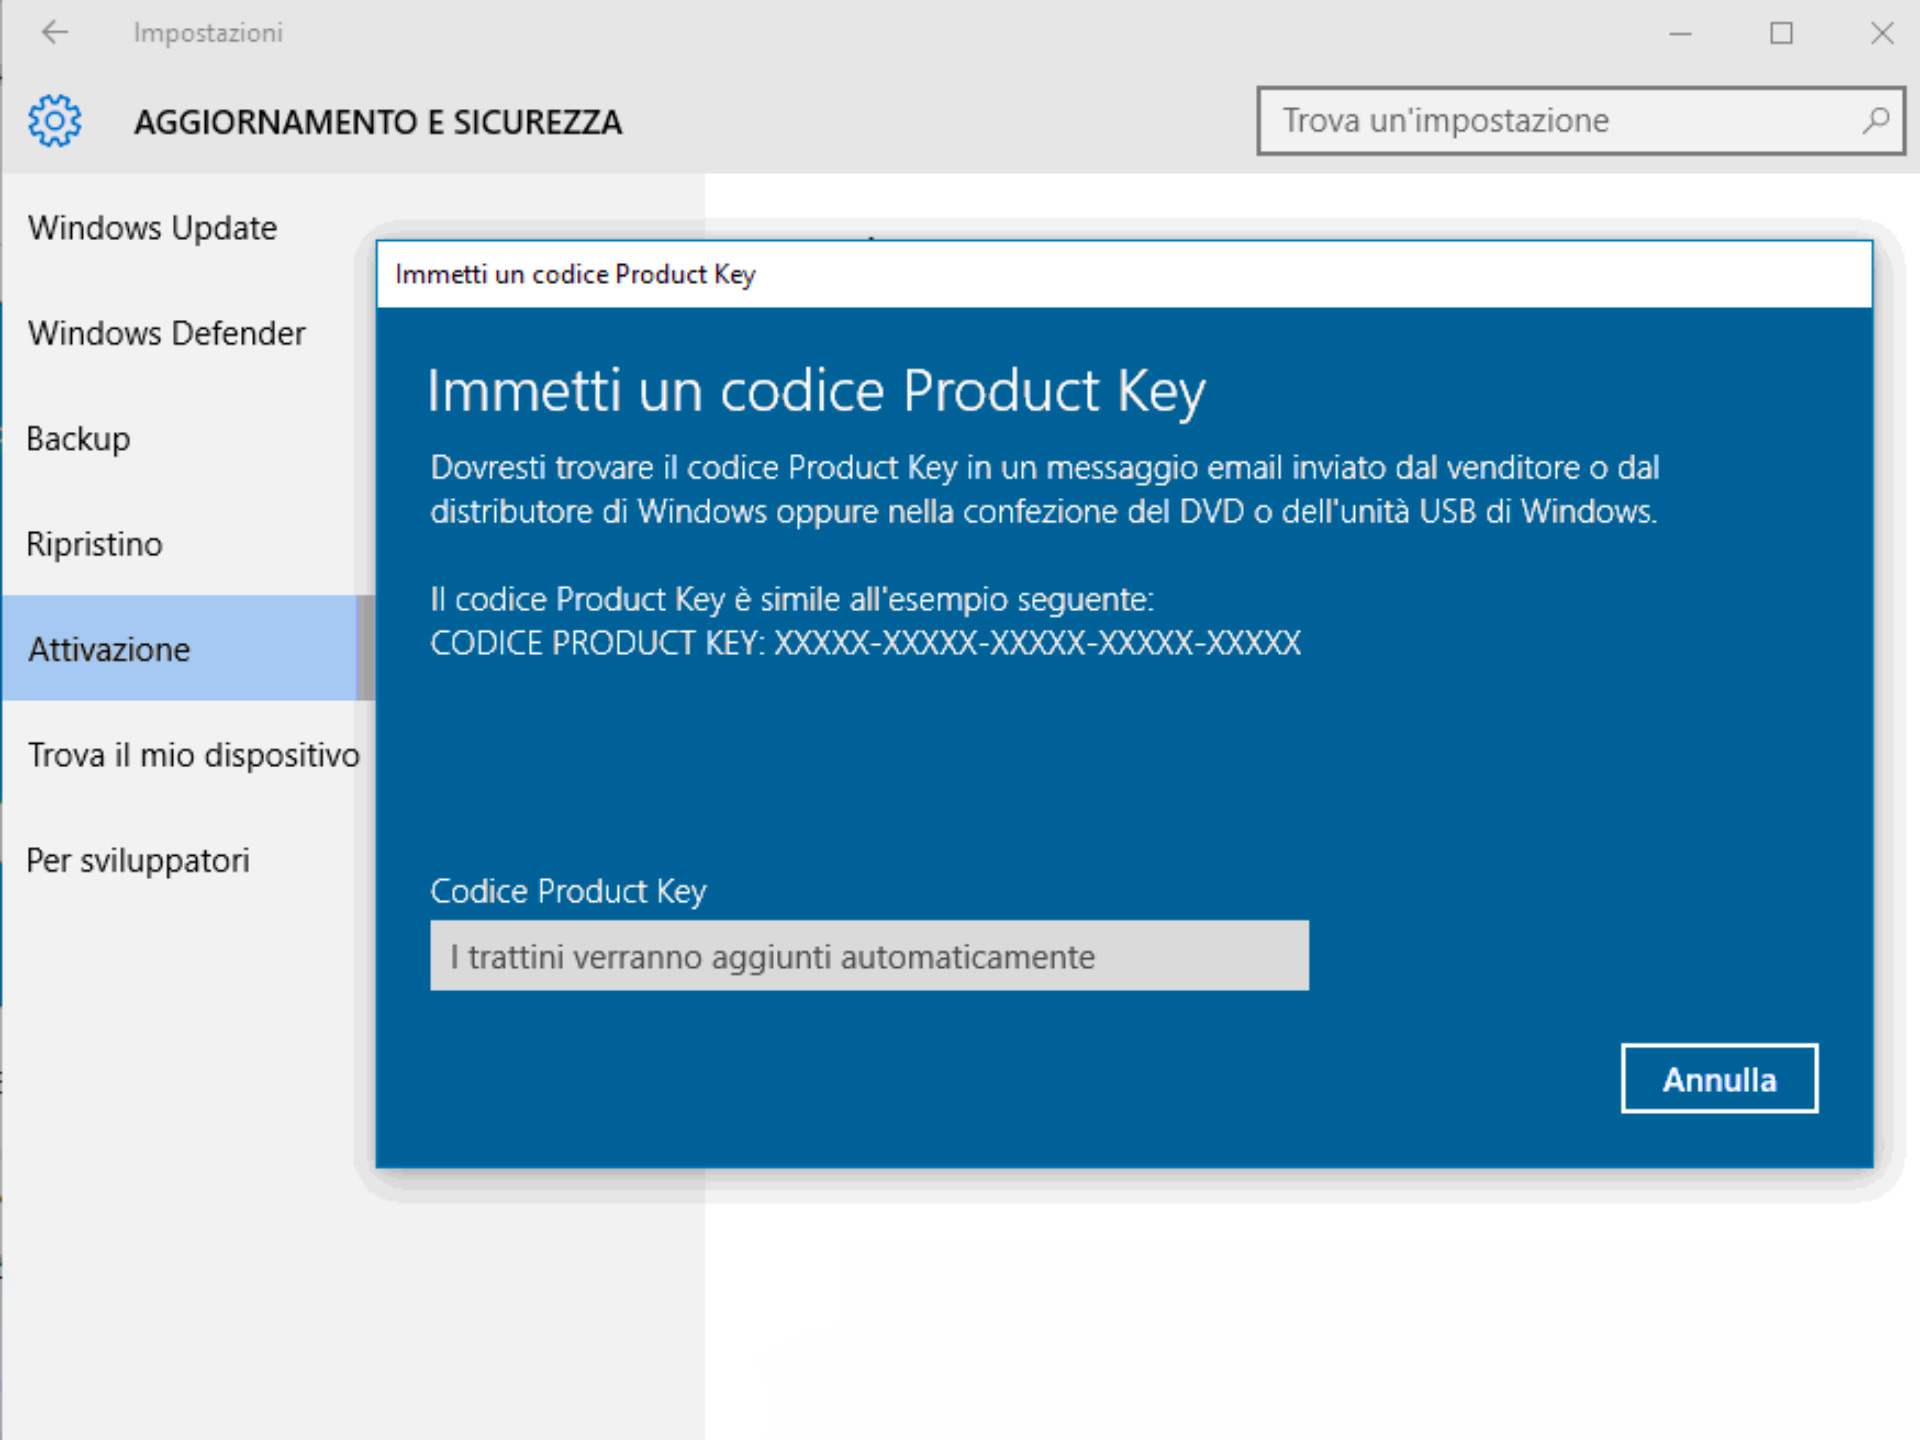Open Per sviluppatori section

tap(138, 861)
